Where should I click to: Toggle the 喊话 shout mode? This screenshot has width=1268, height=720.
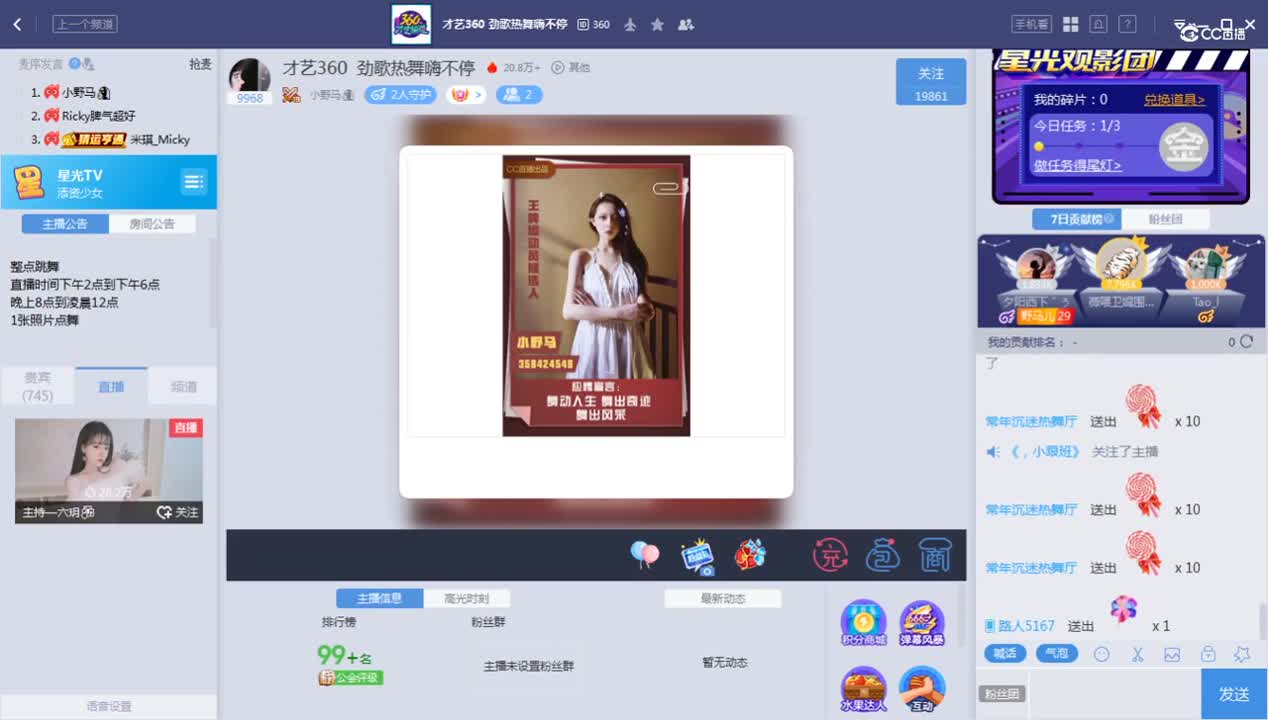pyautogui.click(x=1005, y=654)
